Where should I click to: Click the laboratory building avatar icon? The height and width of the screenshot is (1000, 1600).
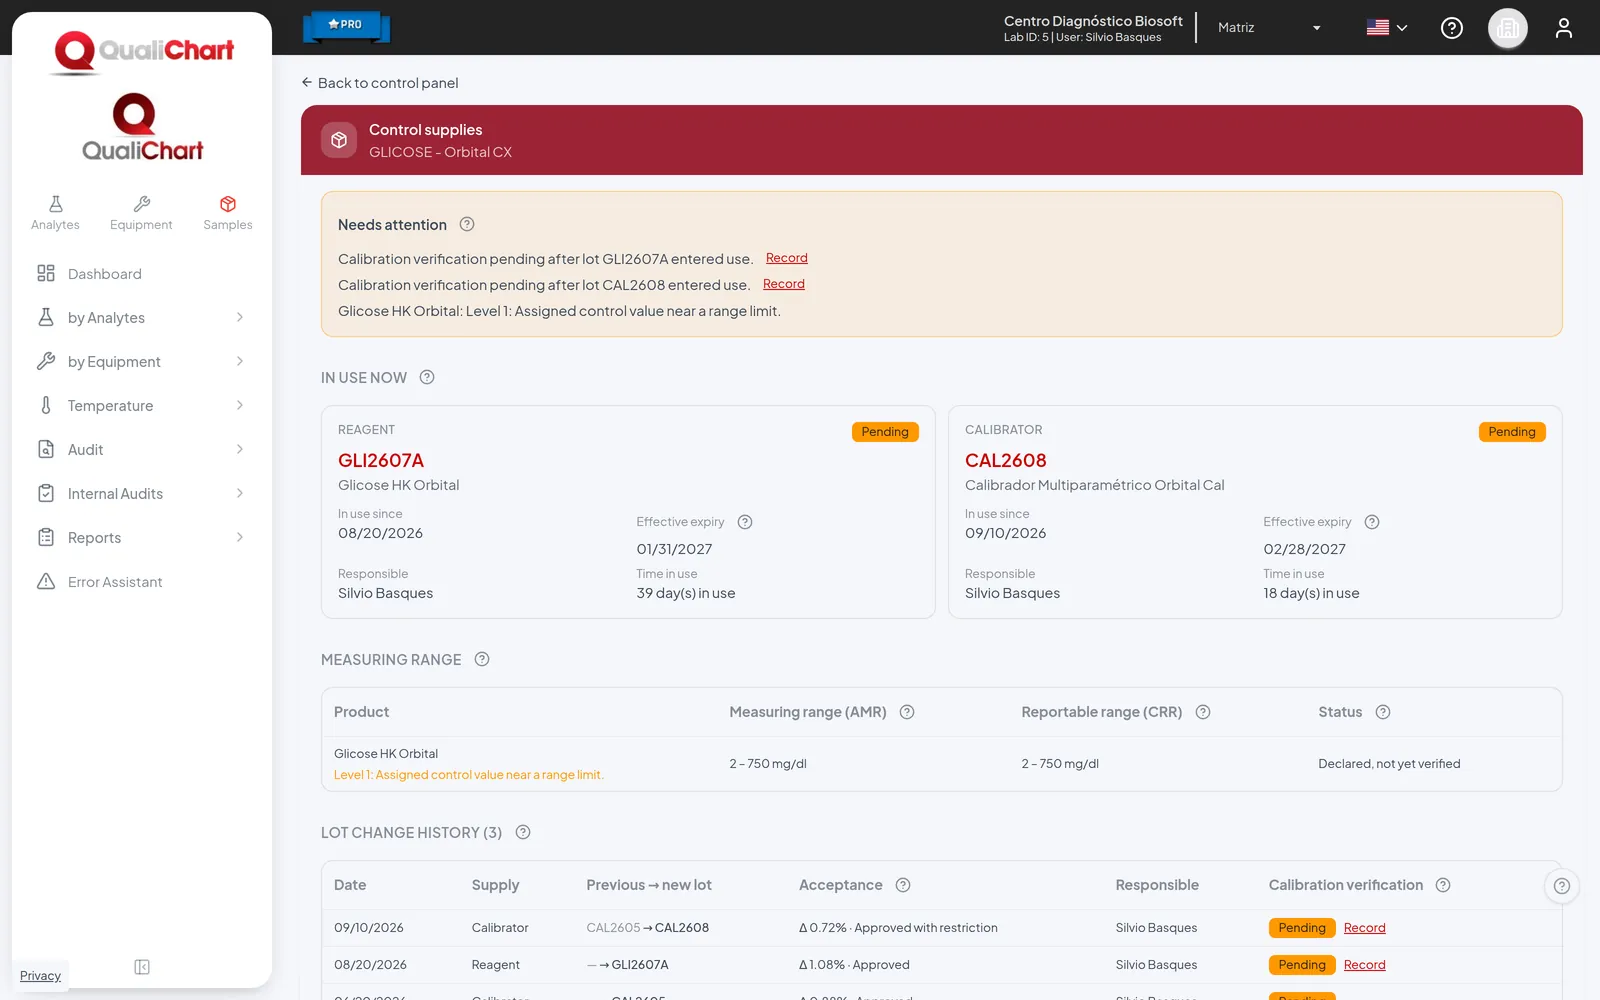[1508, 28]
